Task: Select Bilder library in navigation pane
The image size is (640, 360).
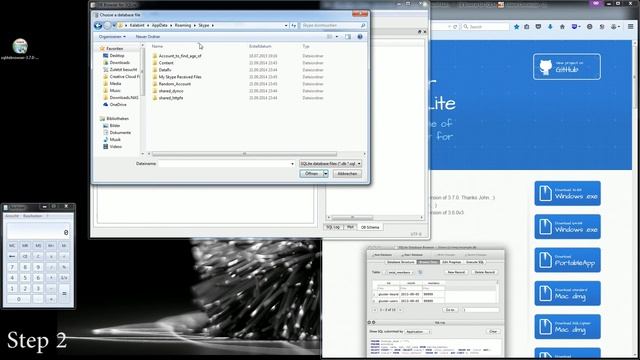Action: 115,126
